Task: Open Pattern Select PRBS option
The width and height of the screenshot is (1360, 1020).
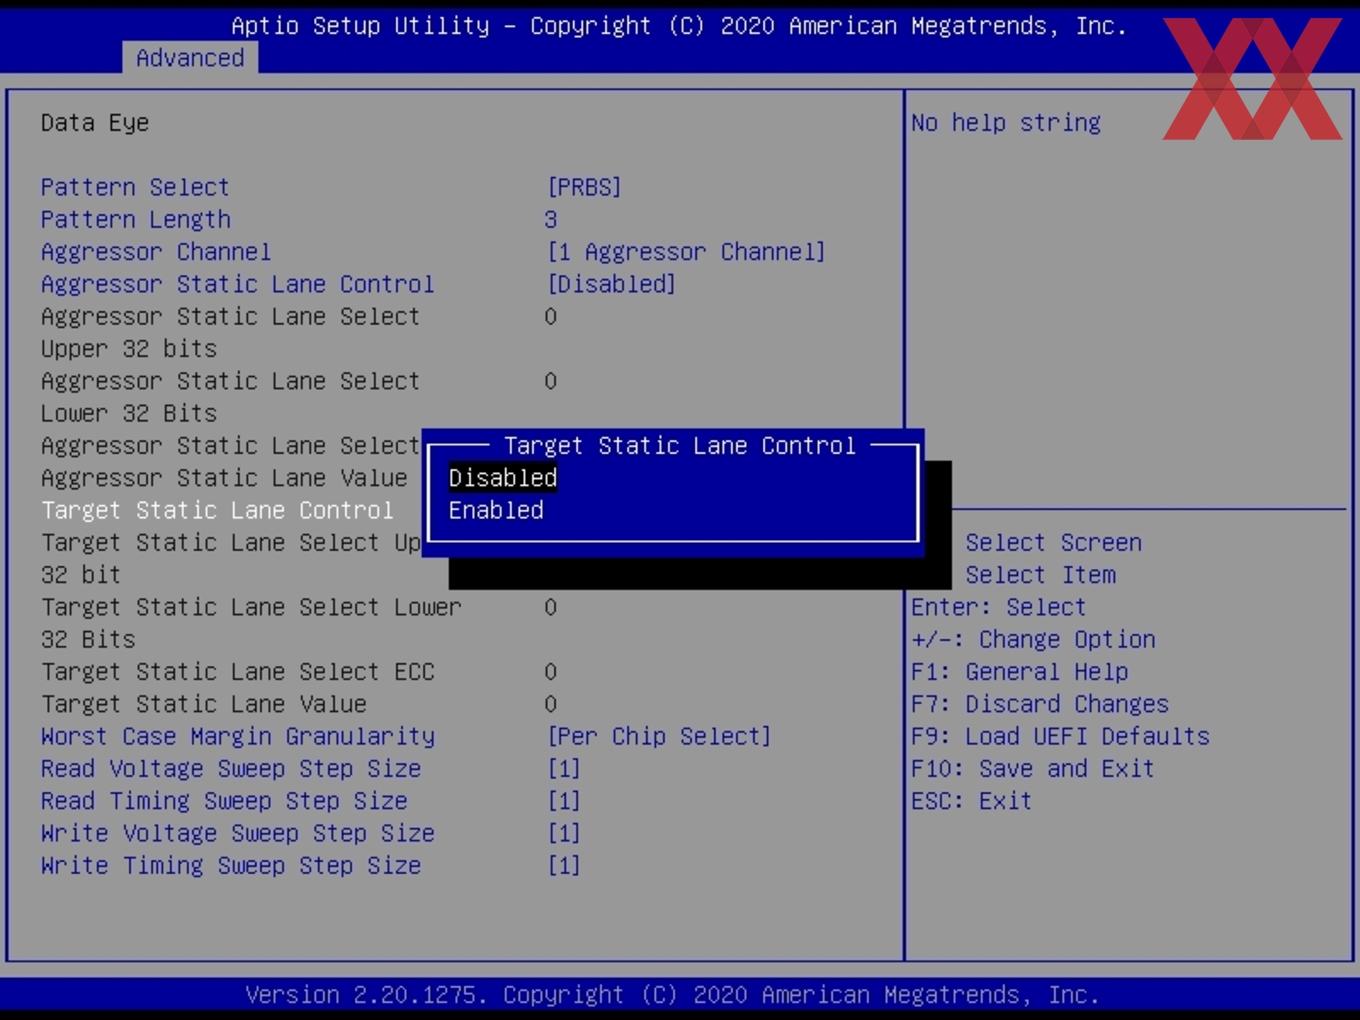Action: click(x=584, y=187)
